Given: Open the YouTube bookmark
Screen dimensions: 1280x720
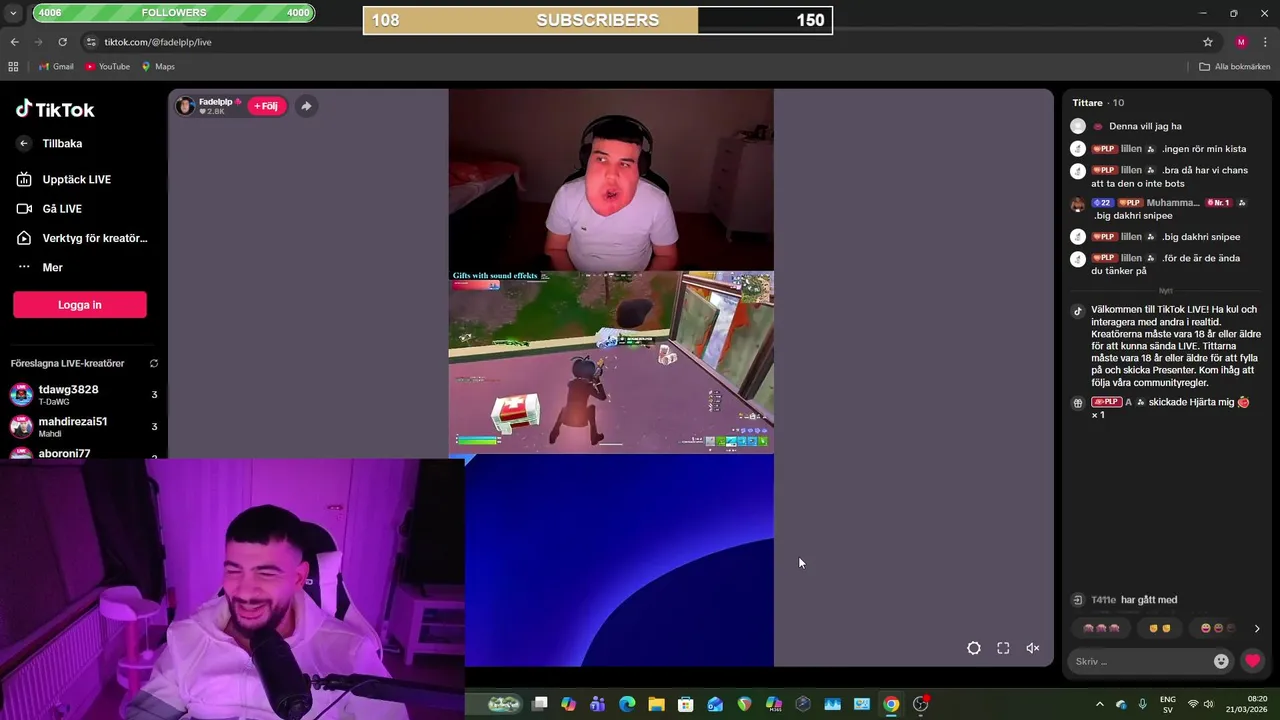Looking at the screenshot, I should [x=107, y=67].
